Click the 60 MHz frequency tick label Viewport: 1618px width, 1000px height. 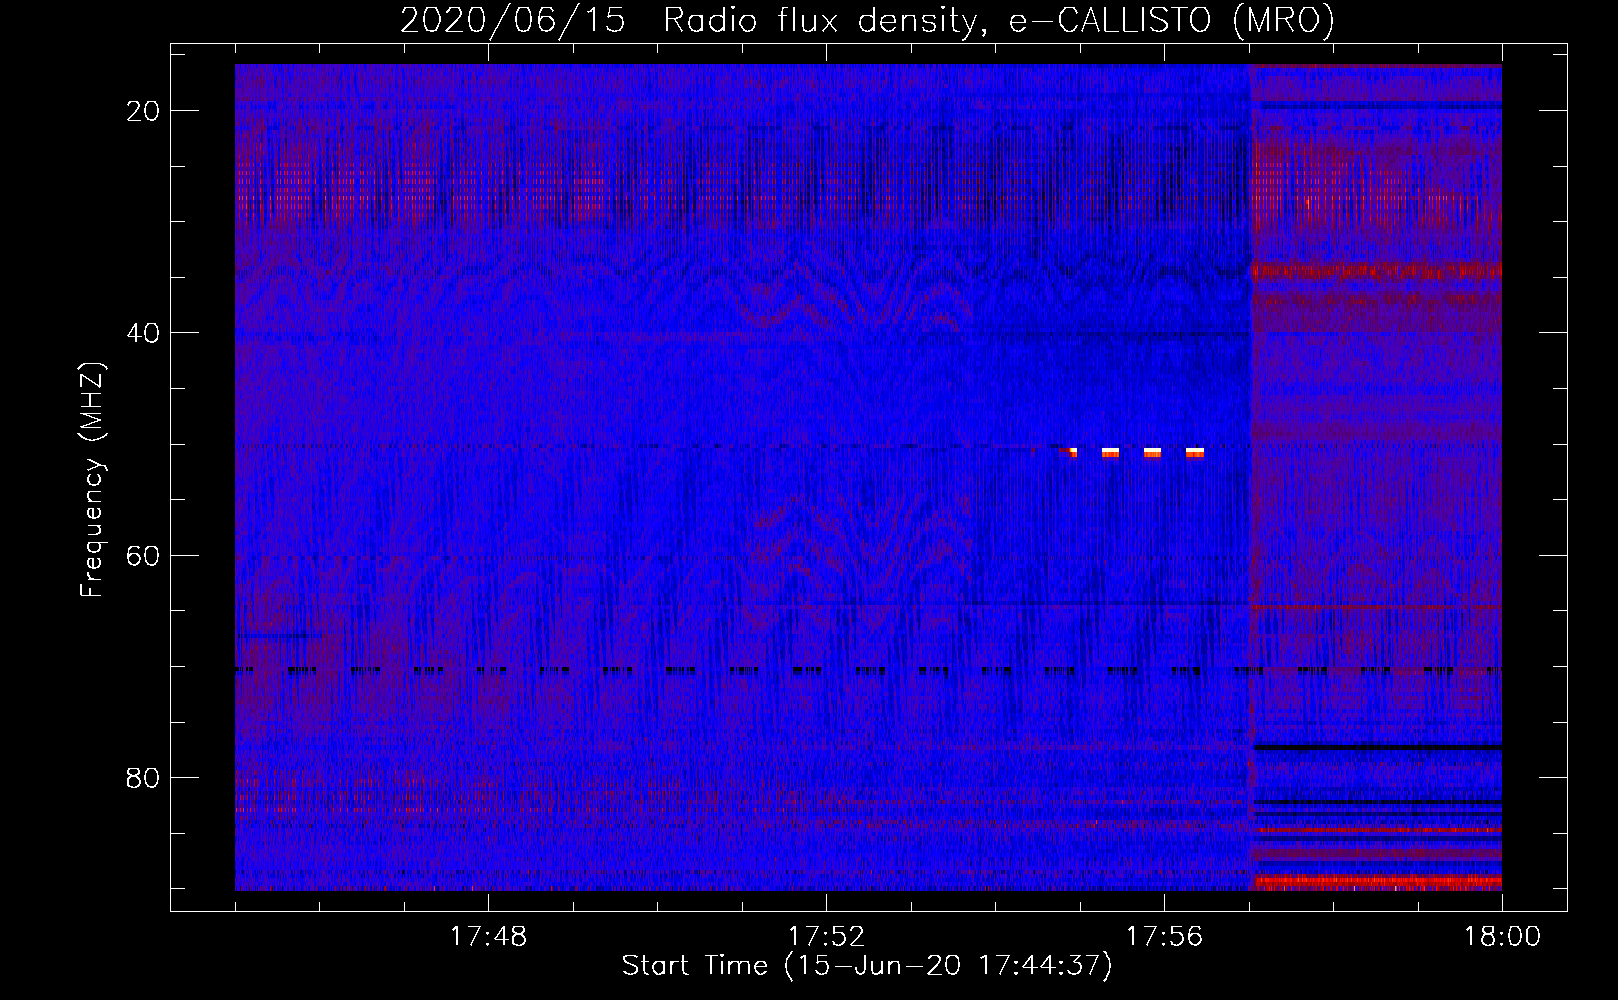tap(144, 555)
